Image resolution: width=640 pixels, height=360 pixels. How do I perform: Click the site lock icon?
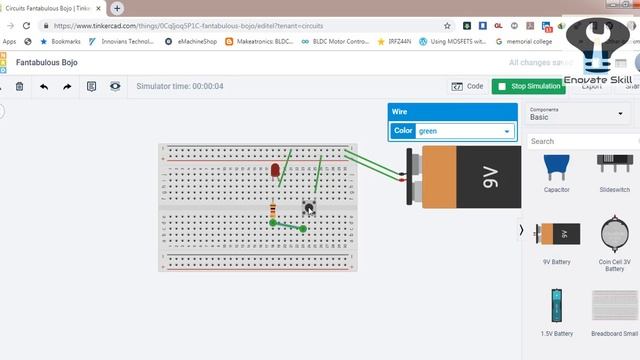pos(46,26)
